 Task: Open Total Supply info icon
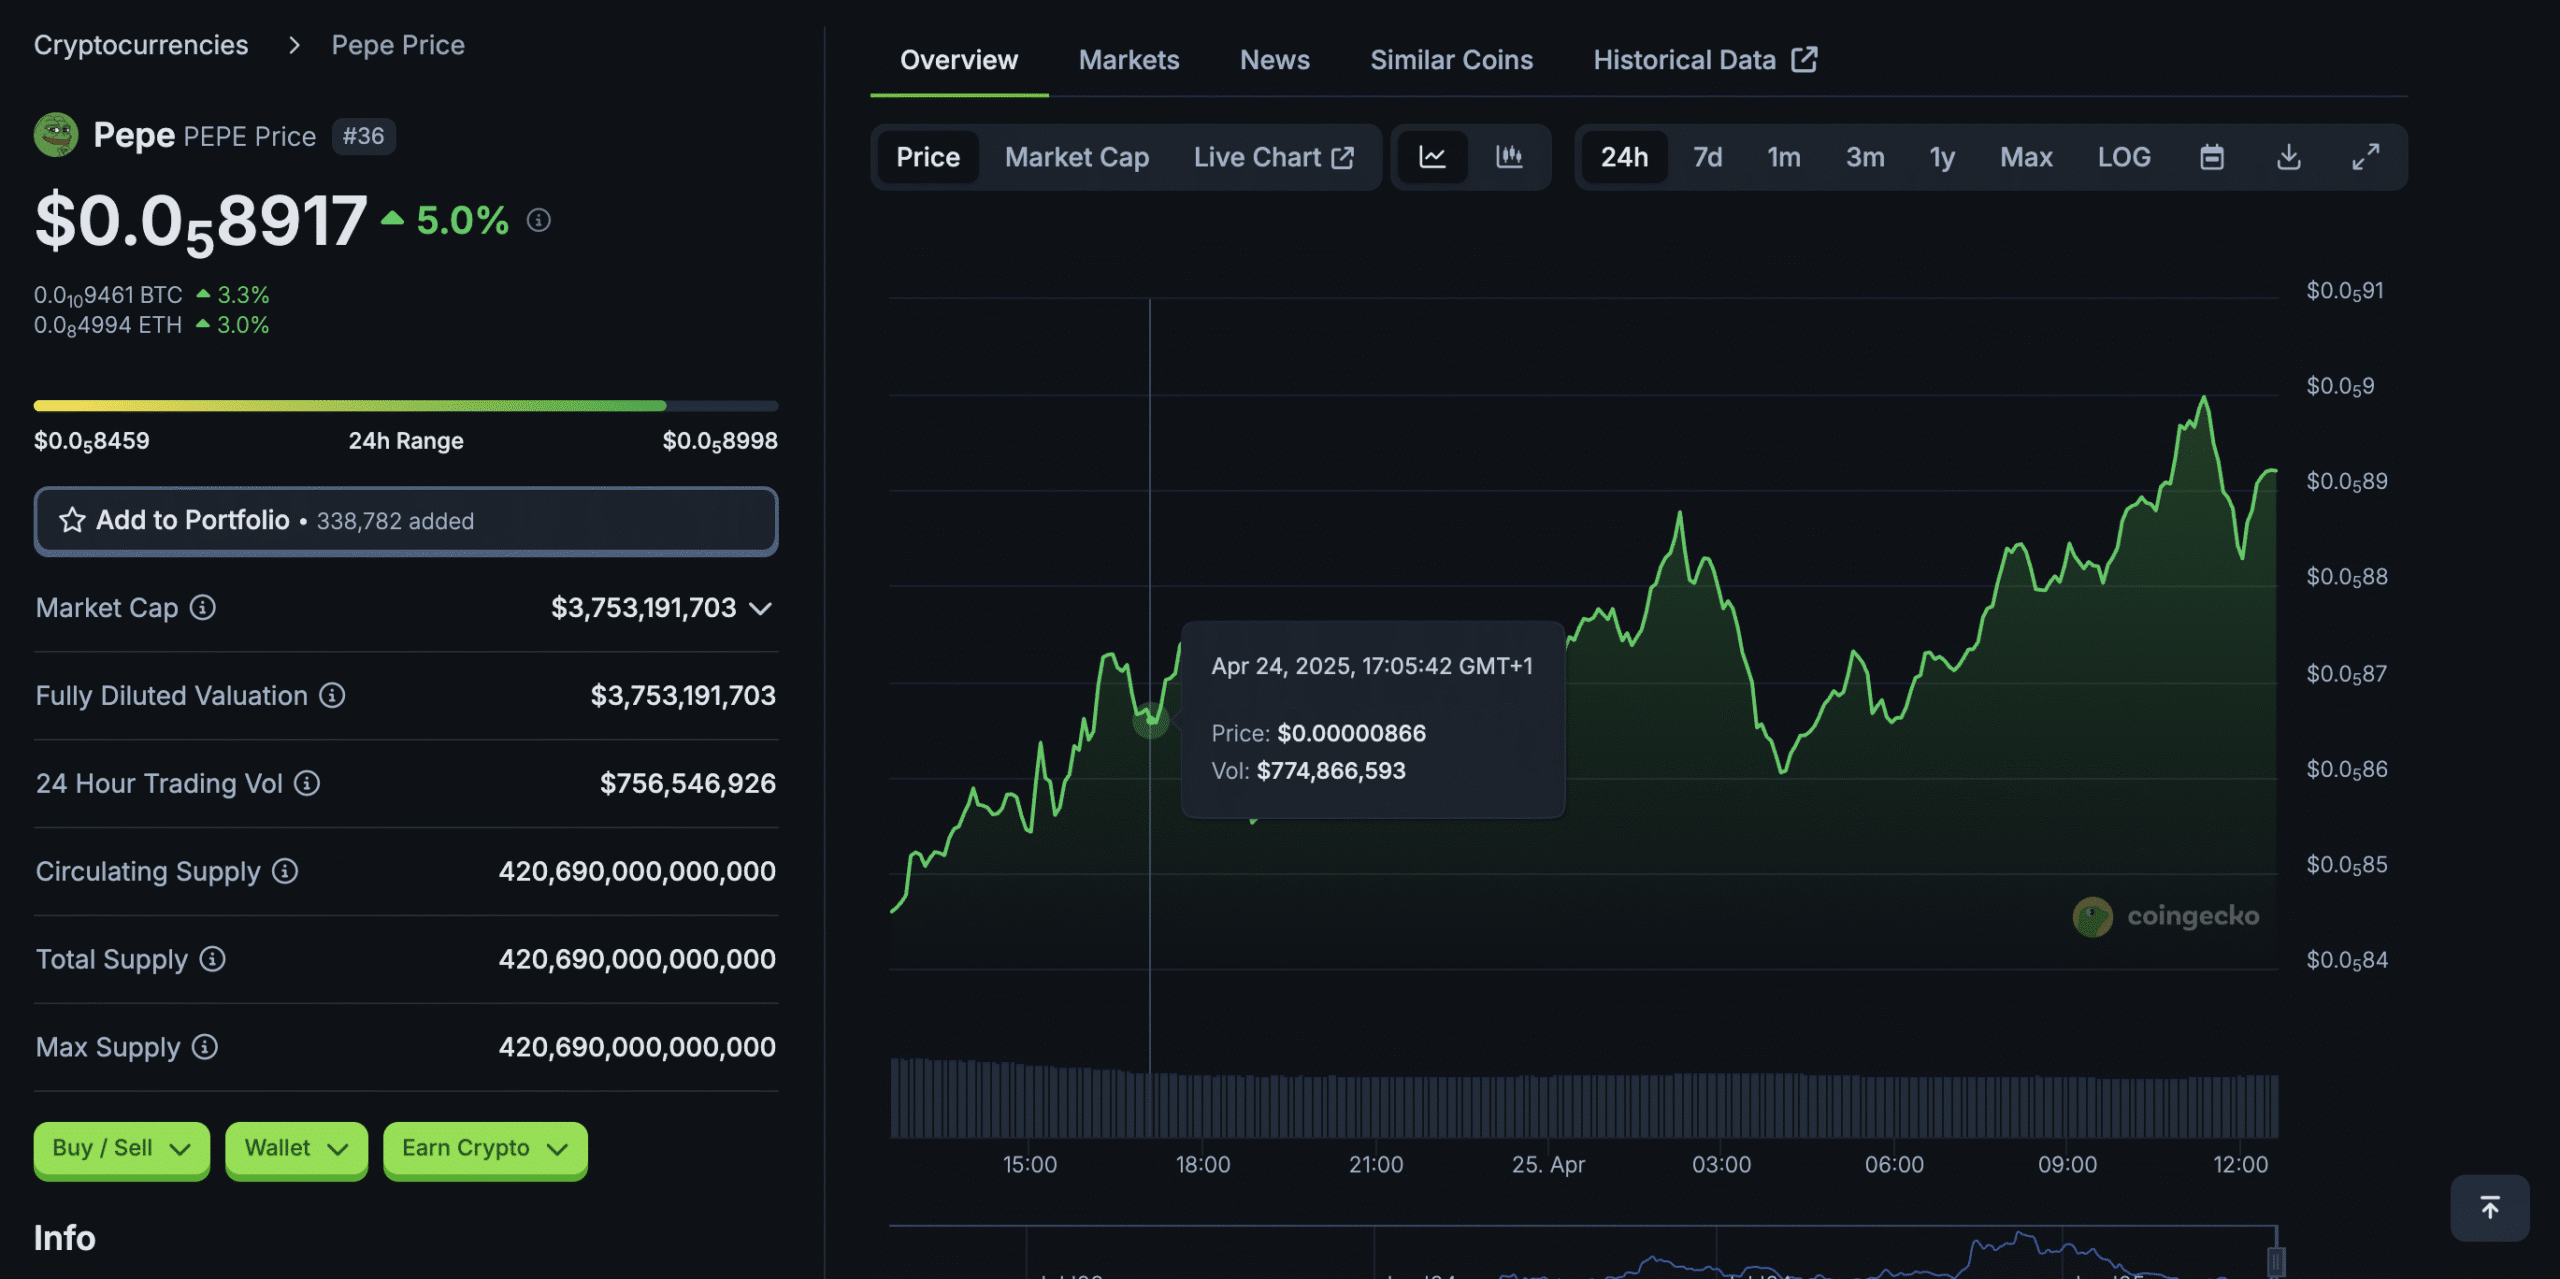pyautogui.click(x=212, y=959)
